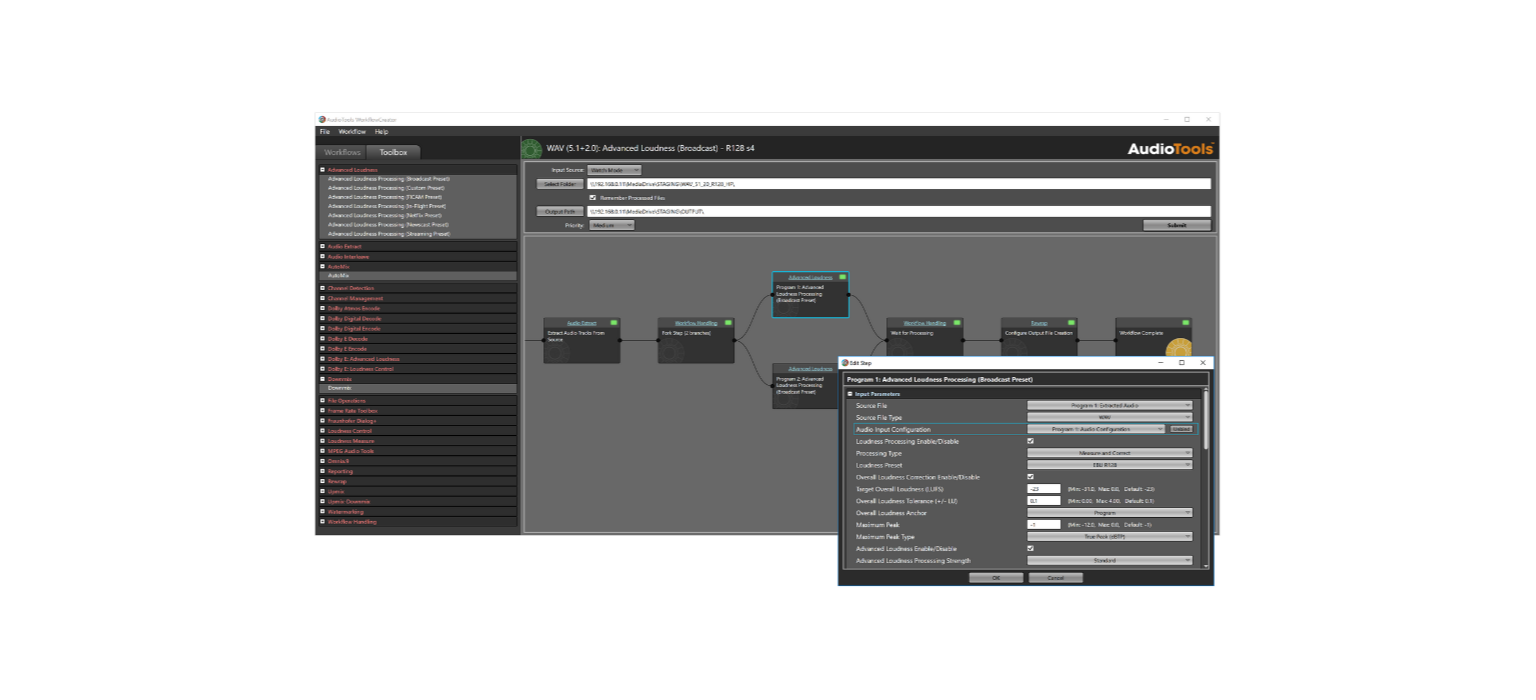Collapse the Advanced Loudness toolbox category
The image size is (1536, 700).
[322, 170]
